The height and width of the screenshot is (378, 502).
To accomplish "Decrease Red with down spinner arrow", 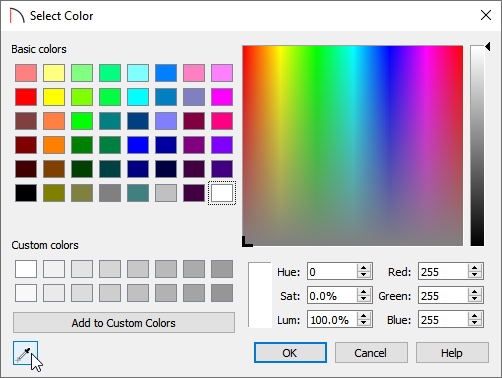I will tap(475, 276).
